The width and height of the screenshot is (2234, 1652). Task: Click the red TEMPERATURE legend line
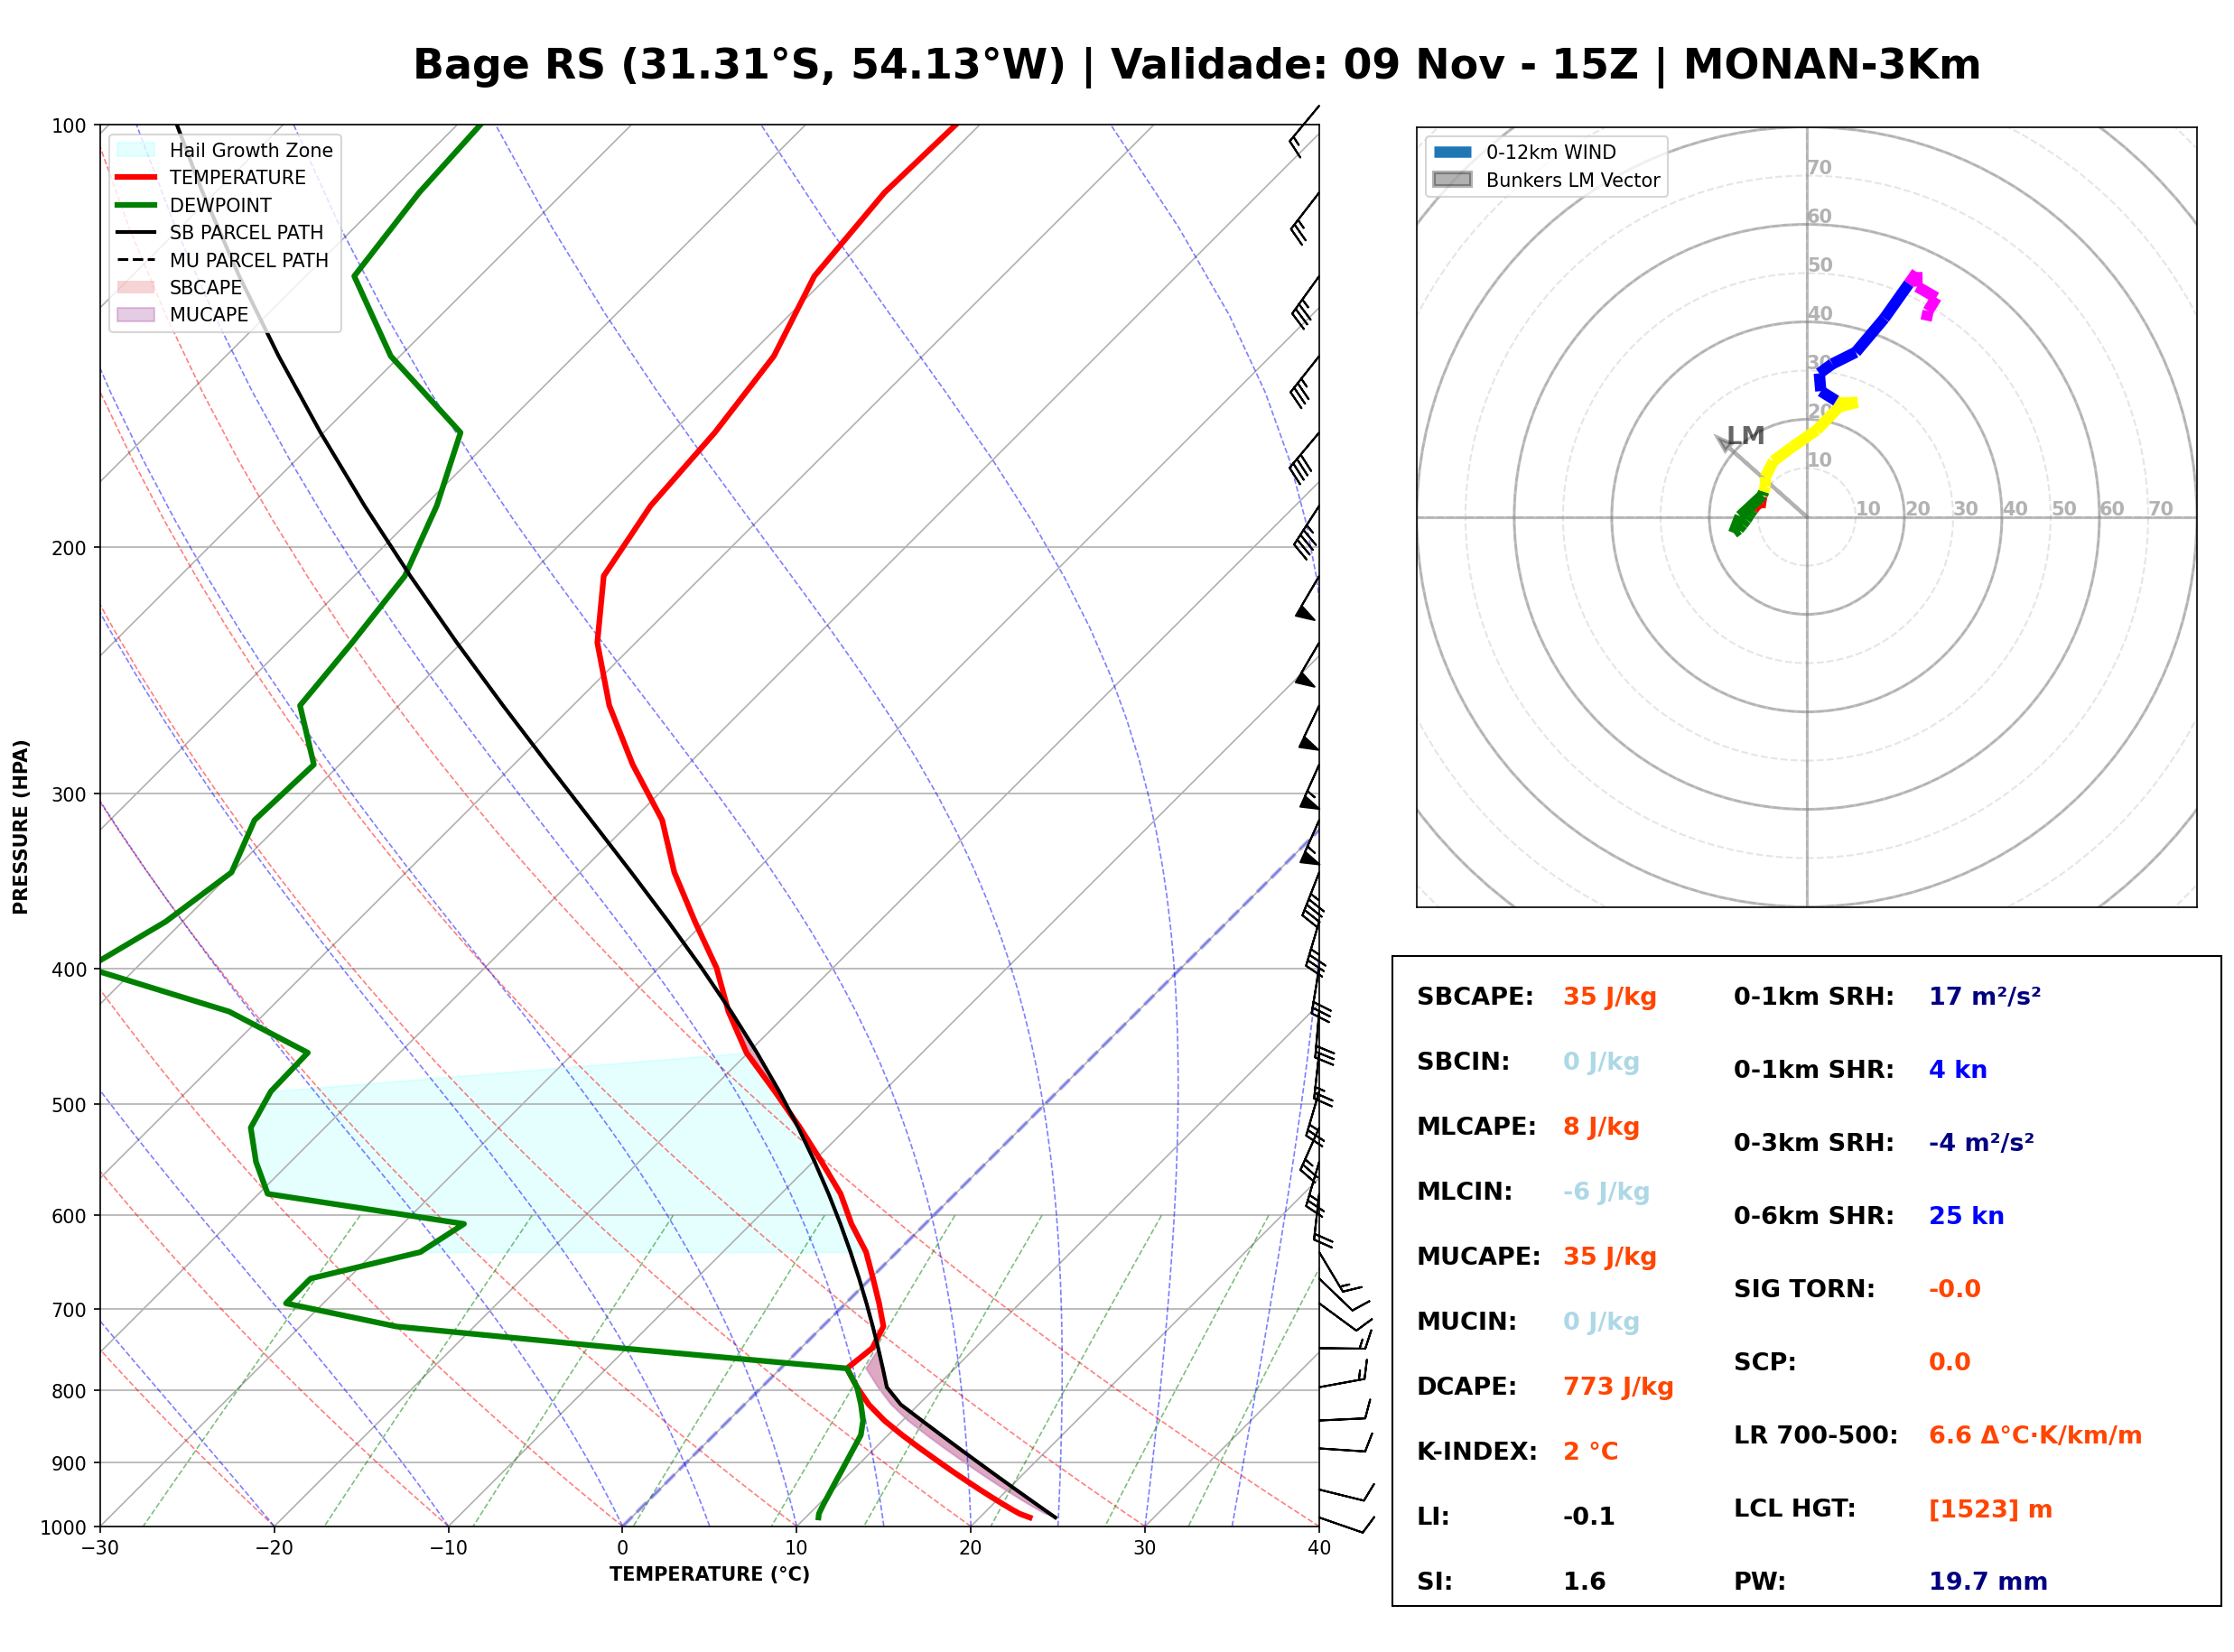[x=136, y=177]
